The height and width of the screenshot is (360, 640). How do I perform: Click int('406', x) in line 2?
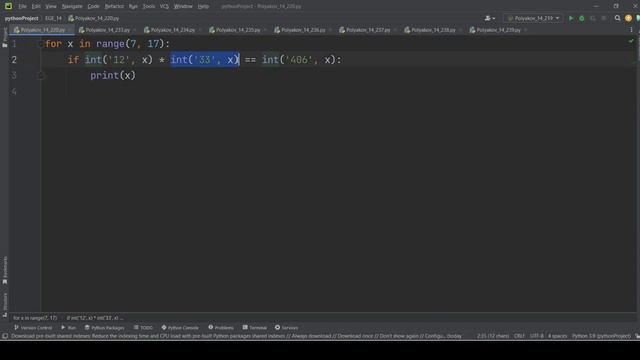click(298, 60)
